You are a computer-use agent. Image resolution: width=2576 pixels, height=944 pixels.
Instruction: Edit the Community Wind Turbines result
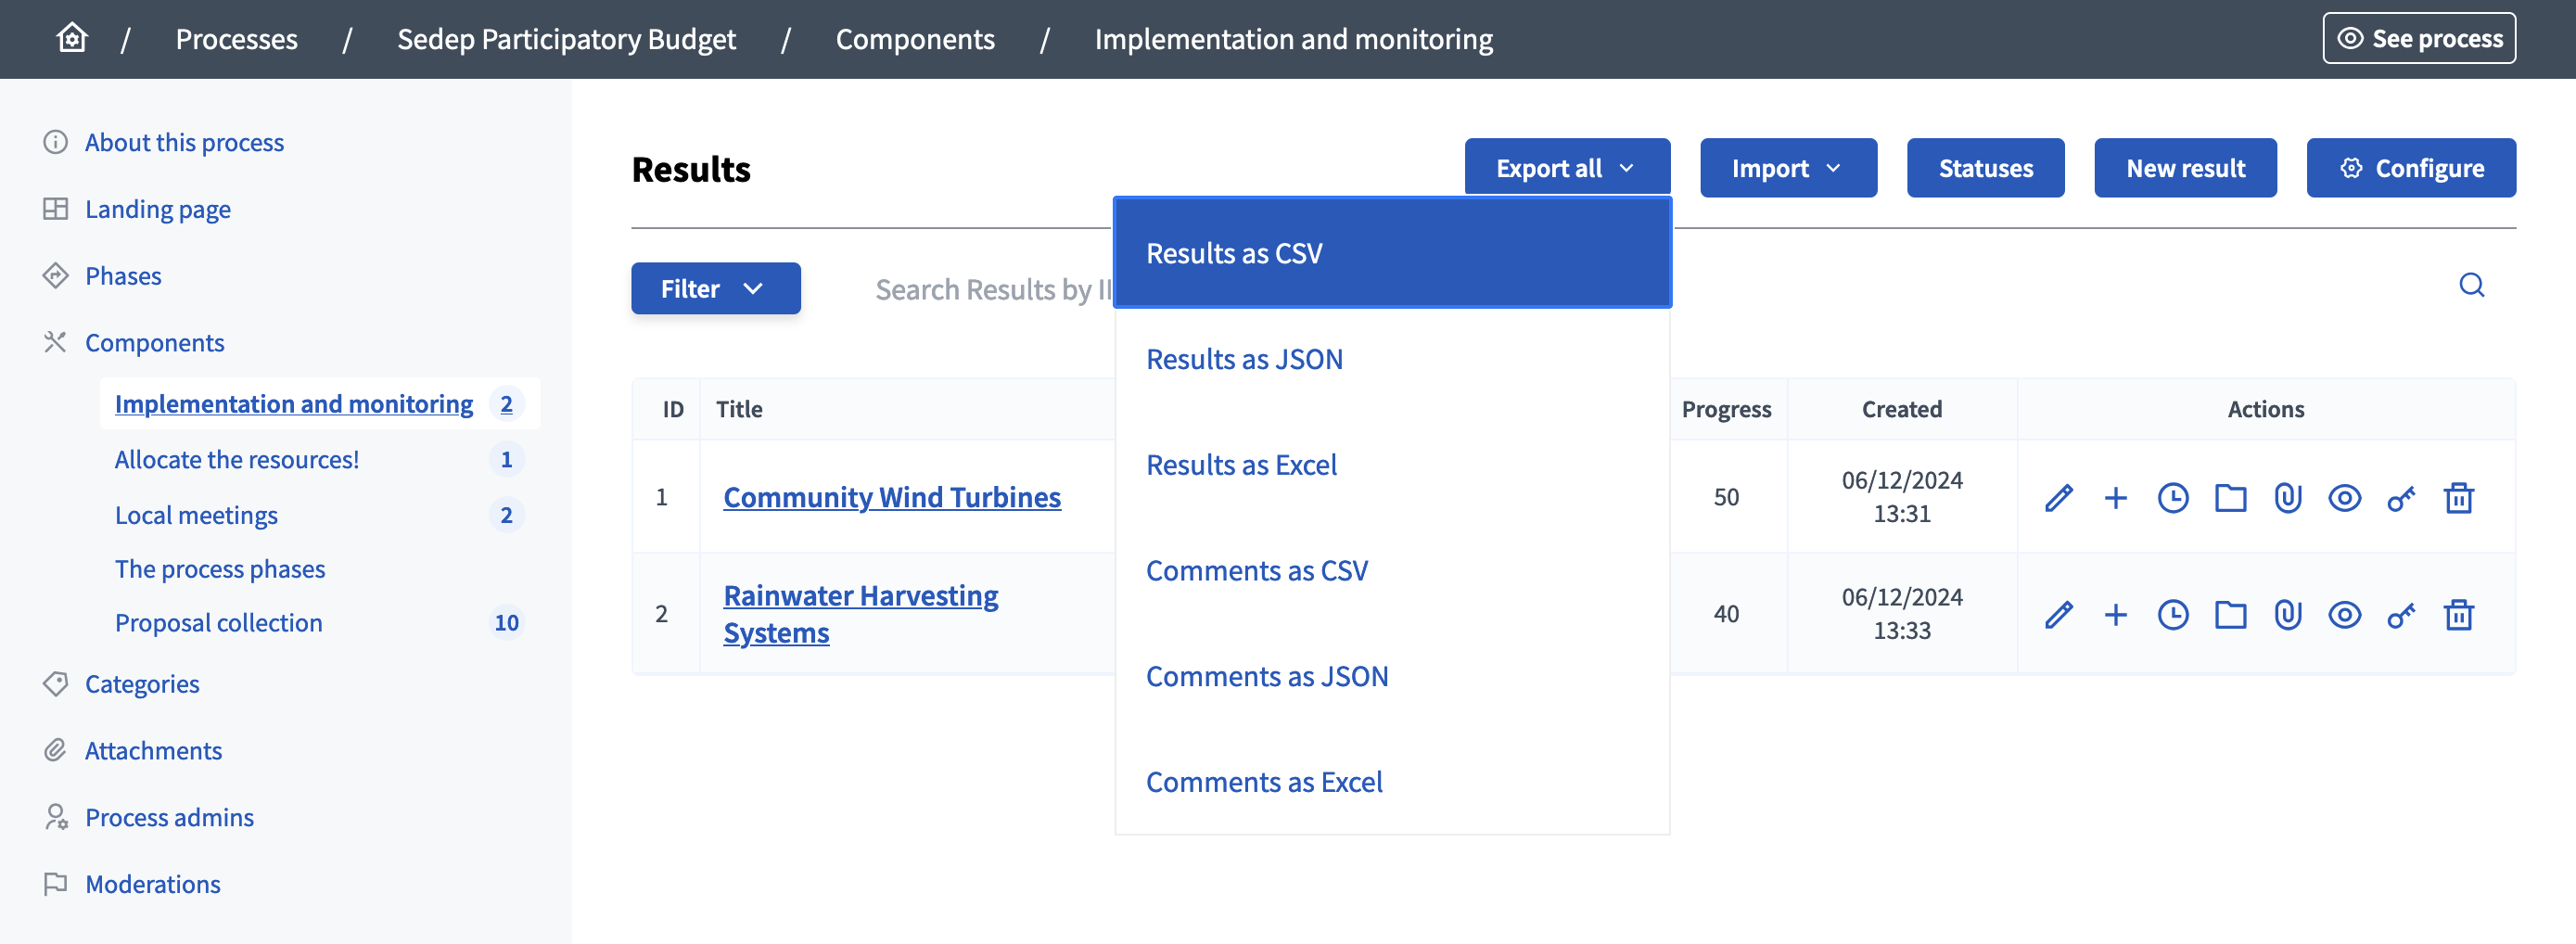point(2058,497)
